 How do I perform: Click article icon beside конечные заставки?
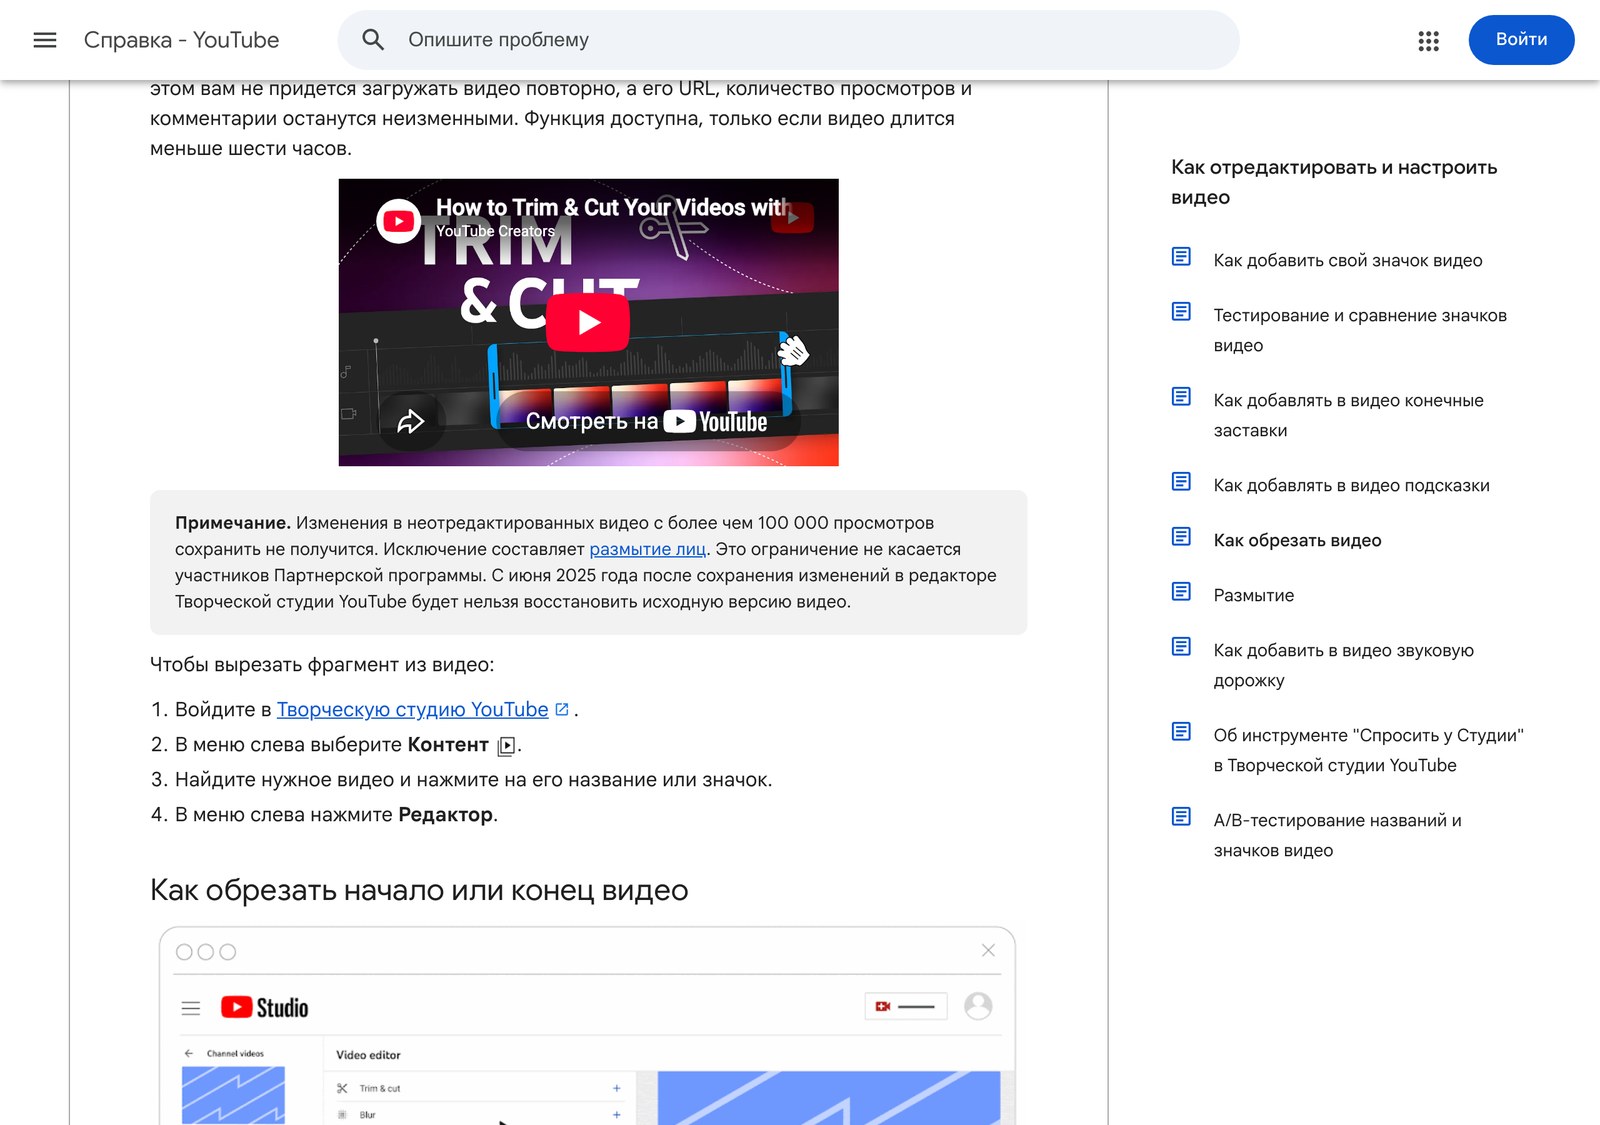1181,397
